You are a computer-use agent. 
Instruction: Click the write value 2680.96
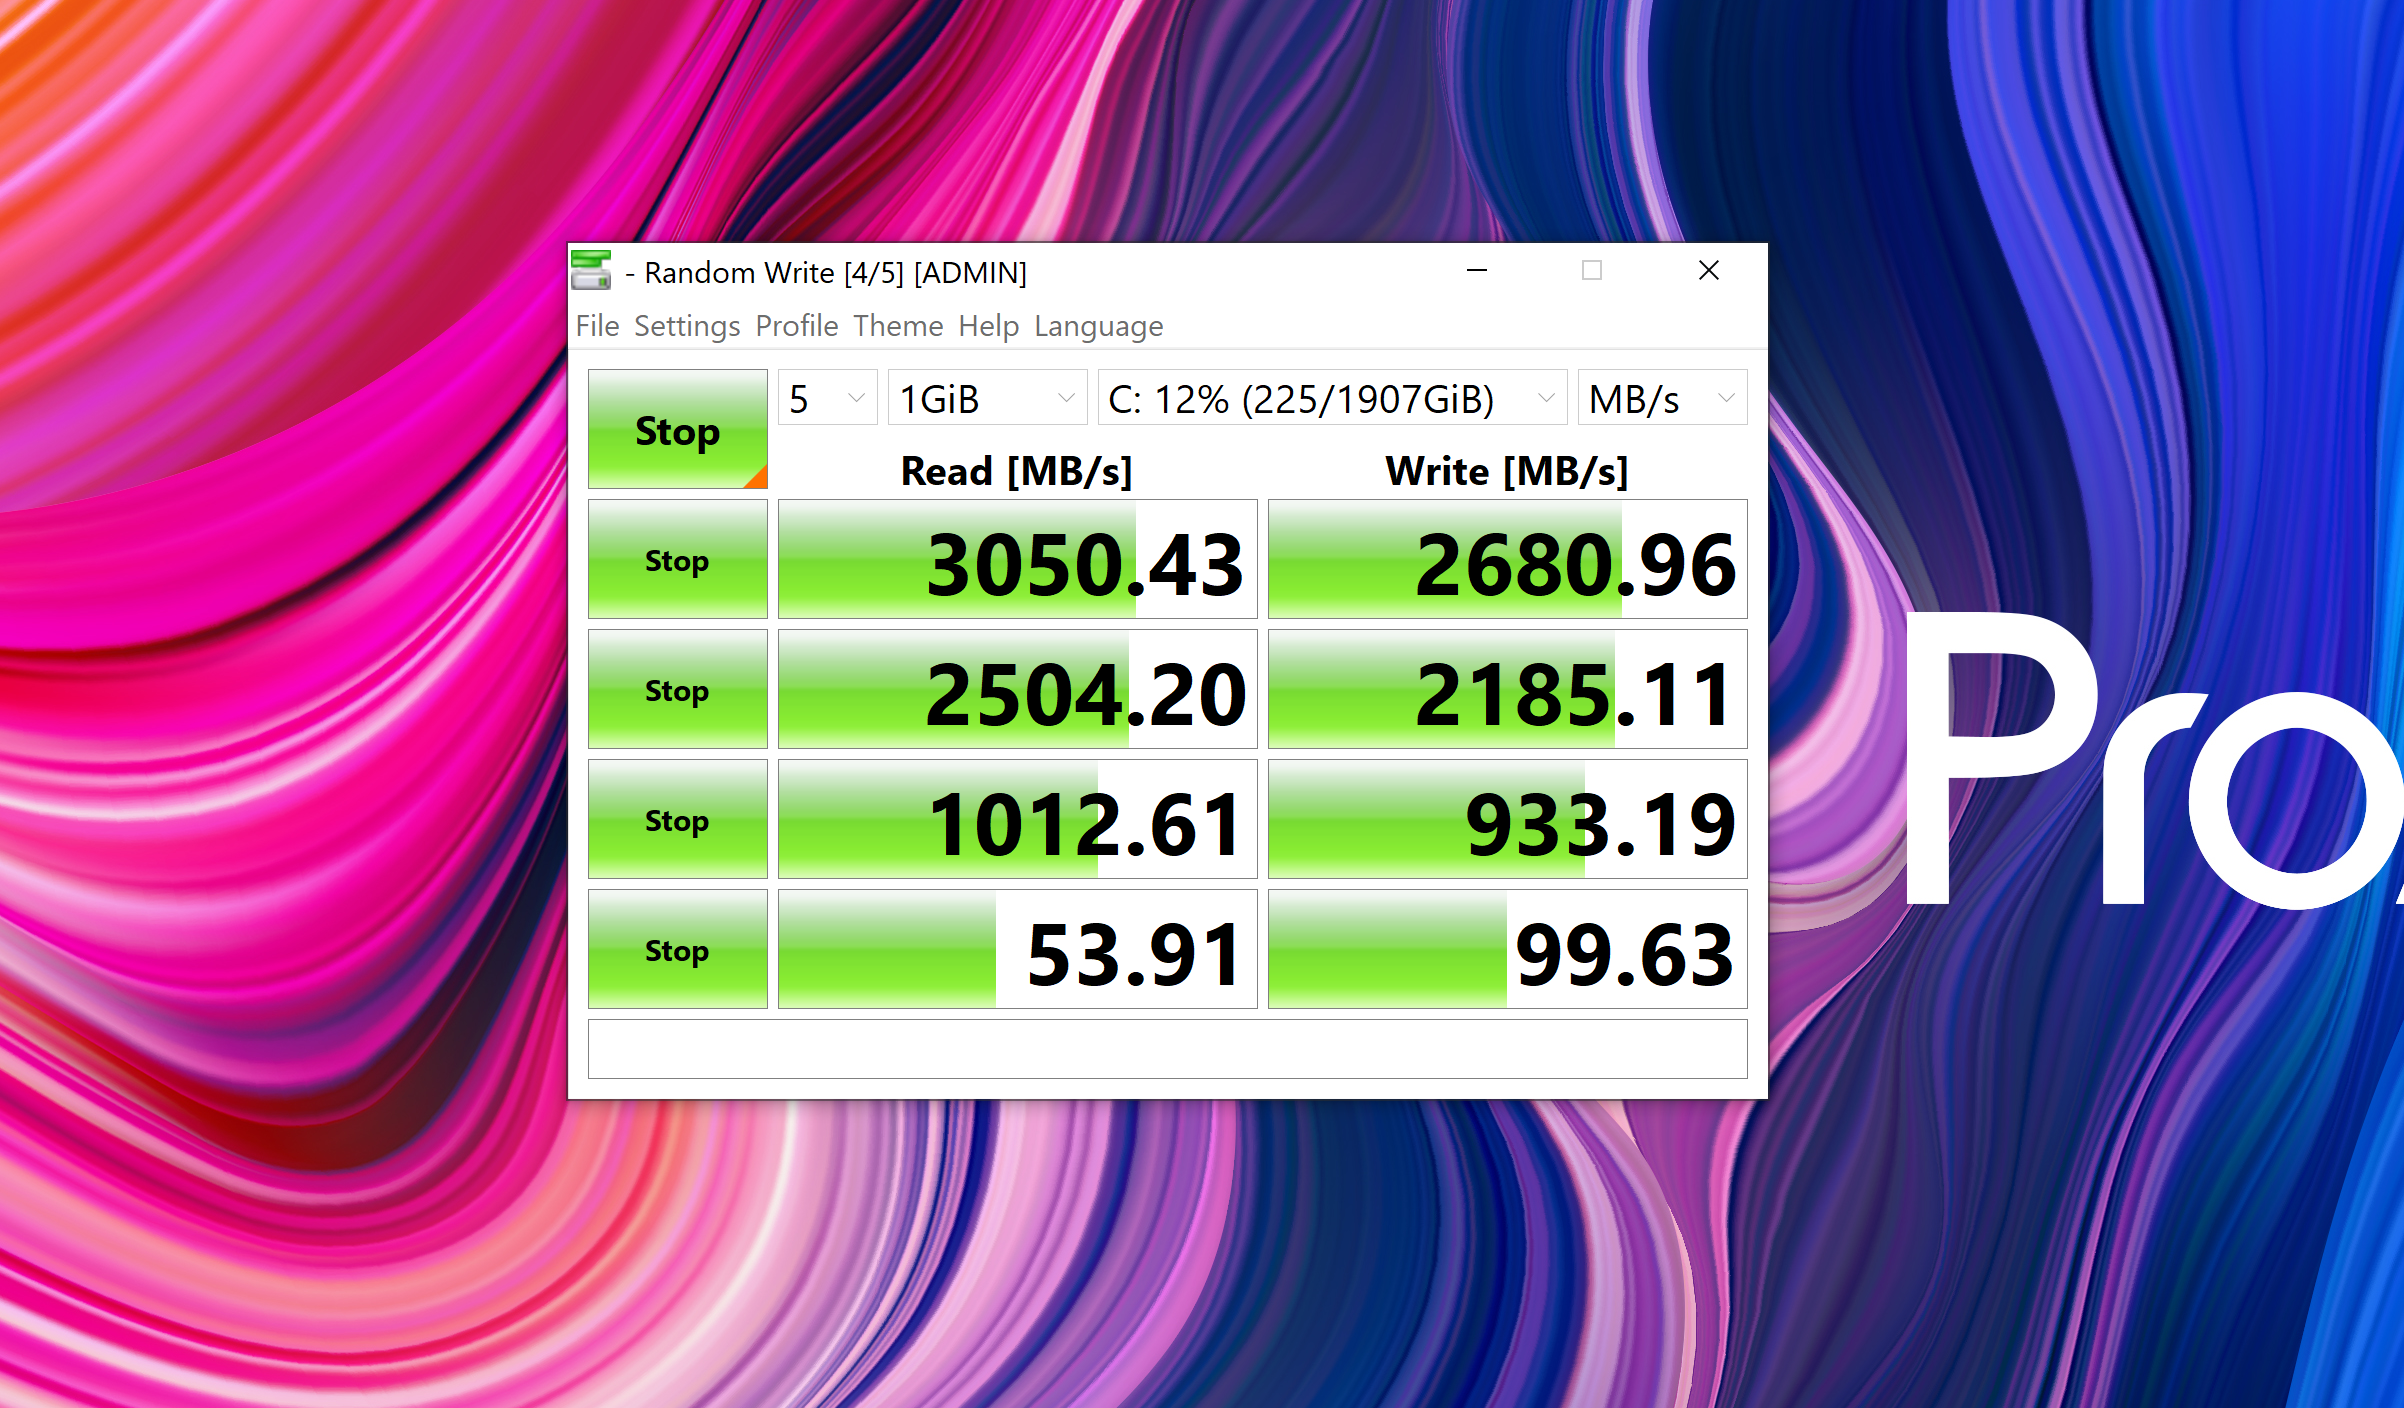click(x=1507, y=559)
